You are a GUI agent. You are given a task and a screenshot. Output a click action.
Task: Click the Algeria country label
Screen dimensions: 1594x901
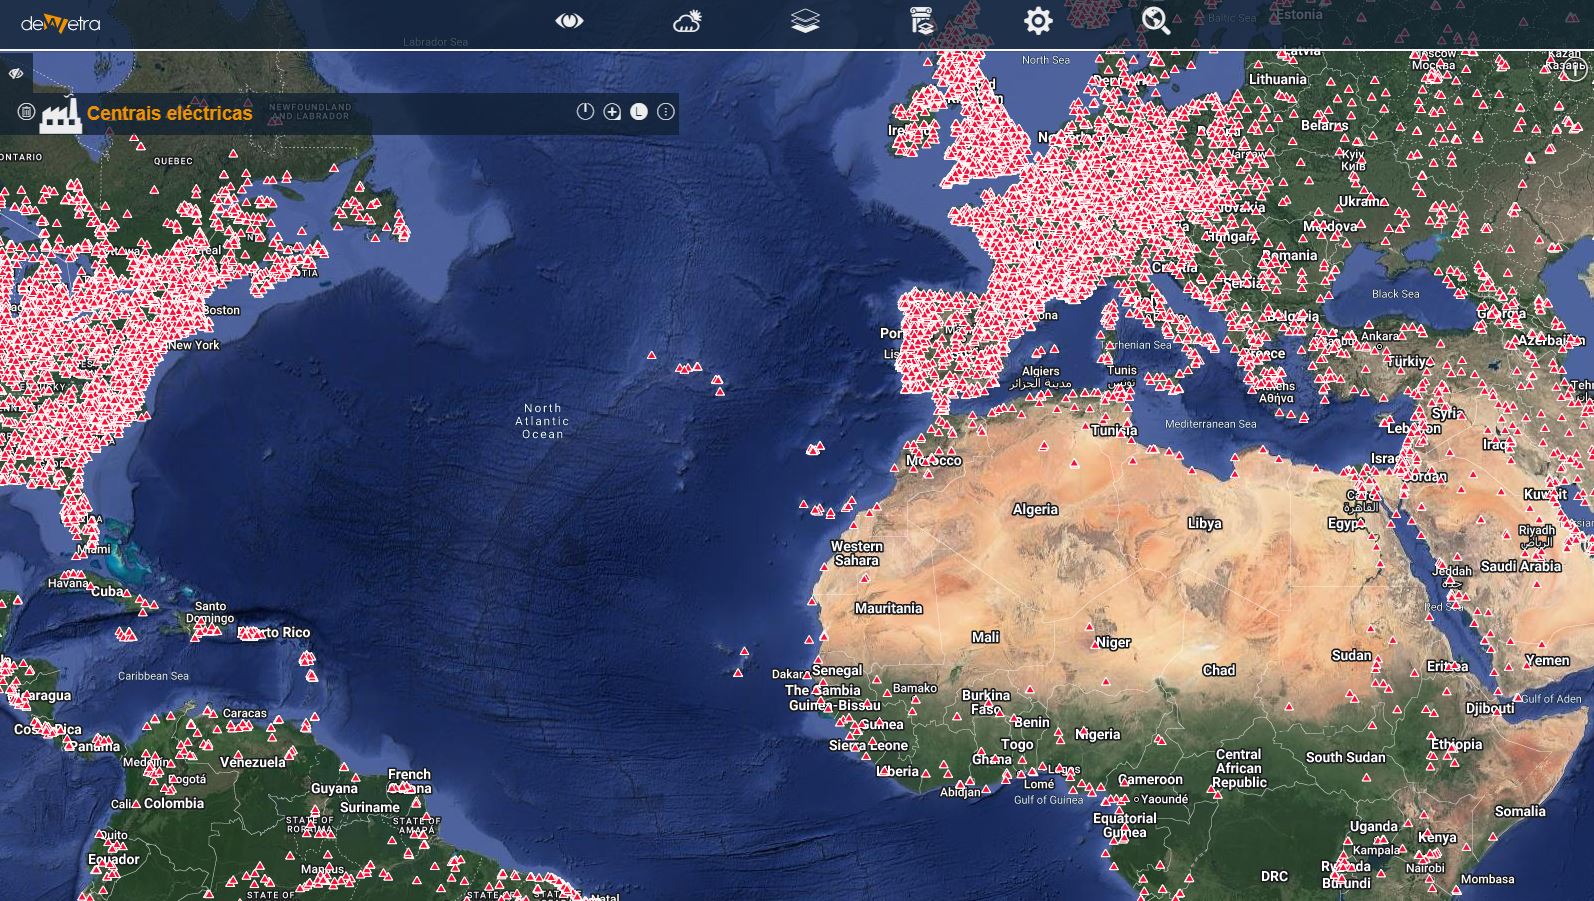tap(1035, 509)
